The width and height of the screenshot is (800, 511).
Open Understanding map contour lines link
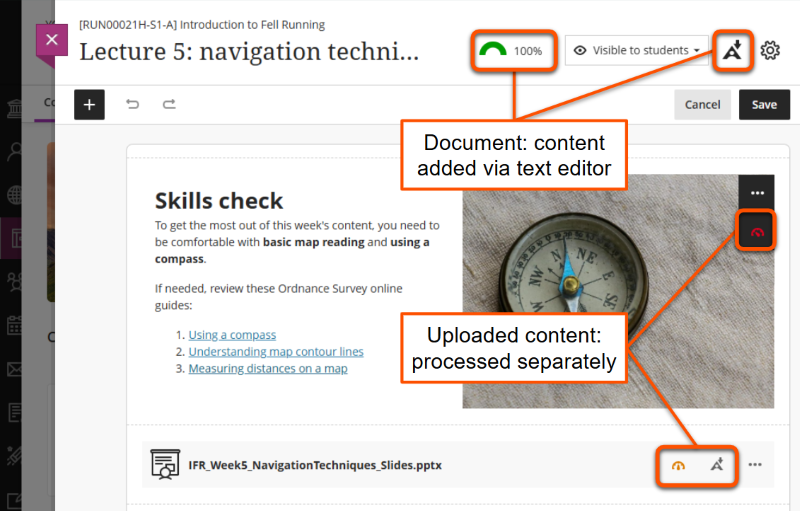click(x=276, y=352)
